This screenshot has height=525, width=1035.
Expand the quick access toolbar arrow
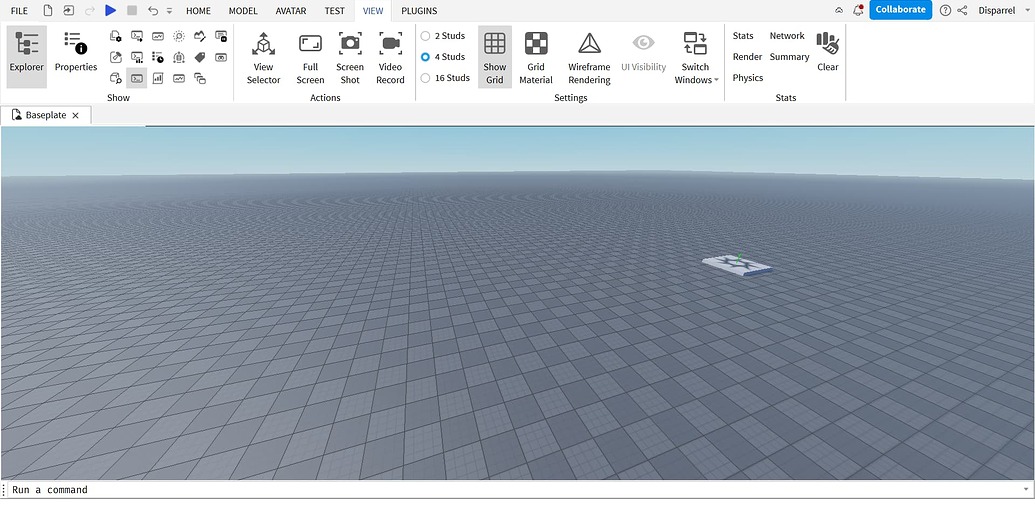(x=169, y=11)
